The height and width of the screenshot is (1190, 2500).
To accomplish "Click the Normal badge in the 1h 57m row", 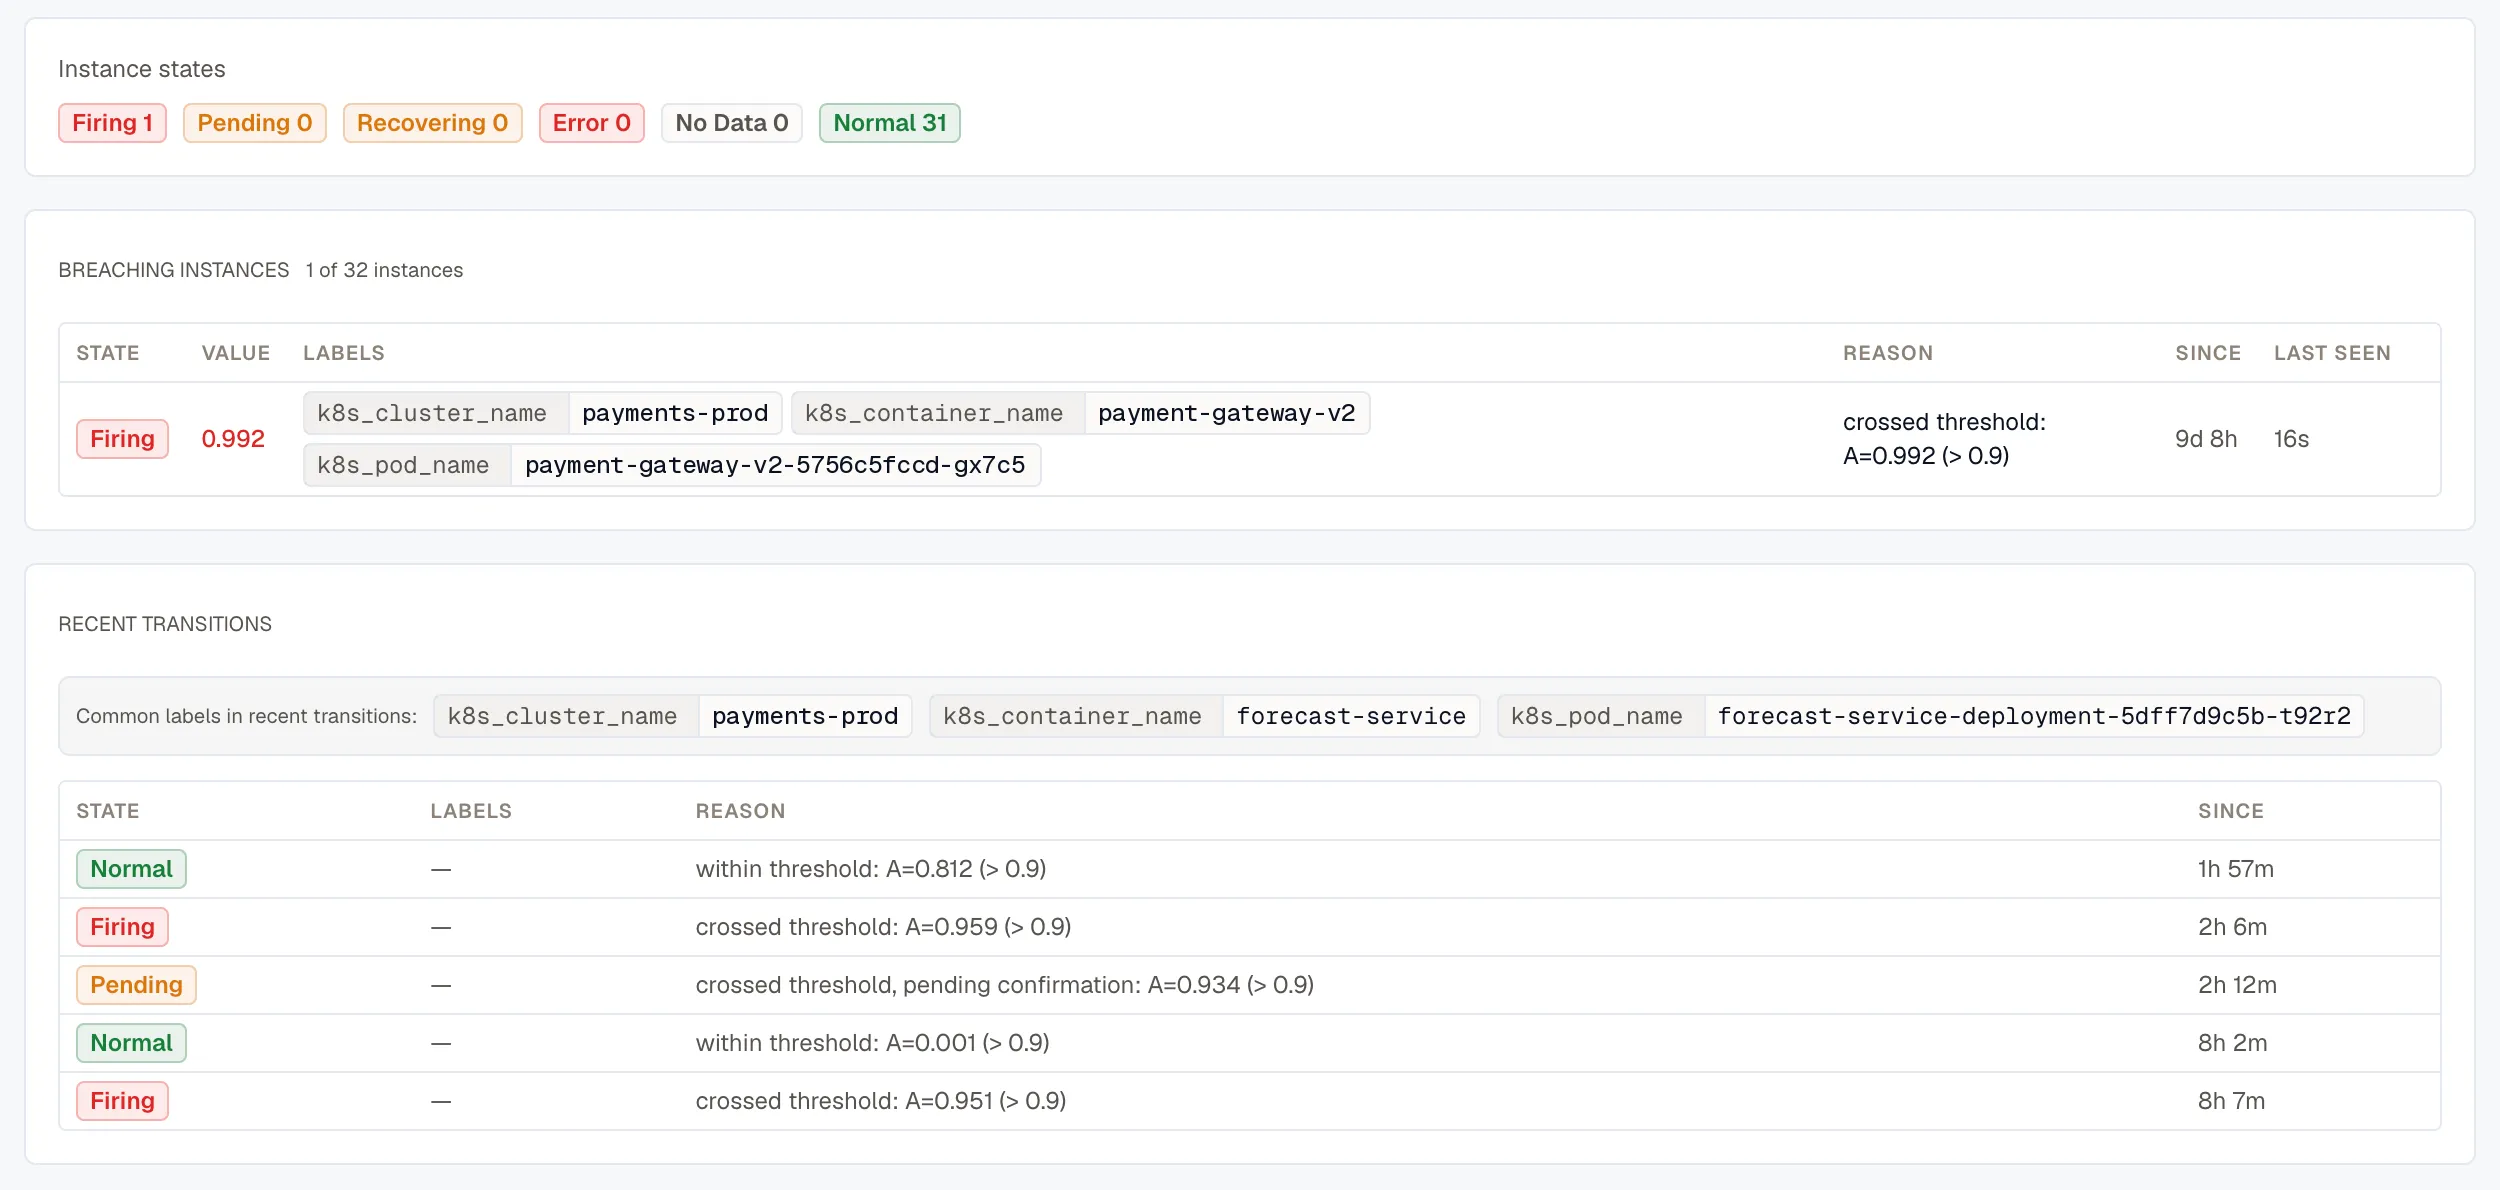I will 131,869.
